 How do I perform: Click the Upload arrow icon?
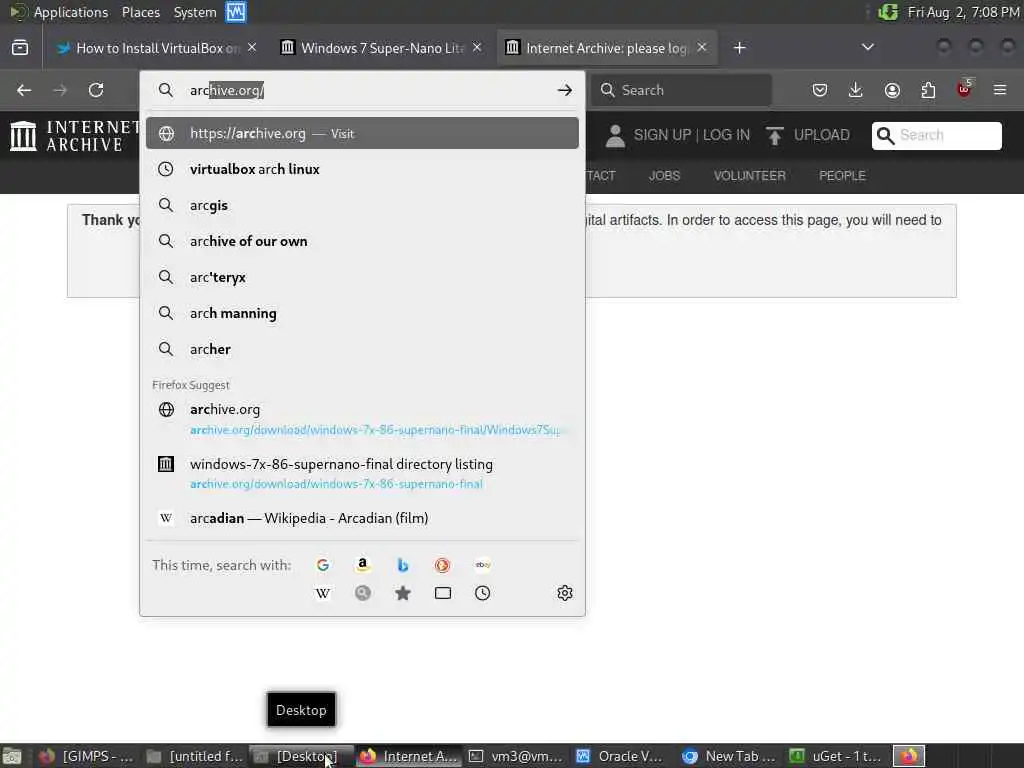[x=775, y=136]
